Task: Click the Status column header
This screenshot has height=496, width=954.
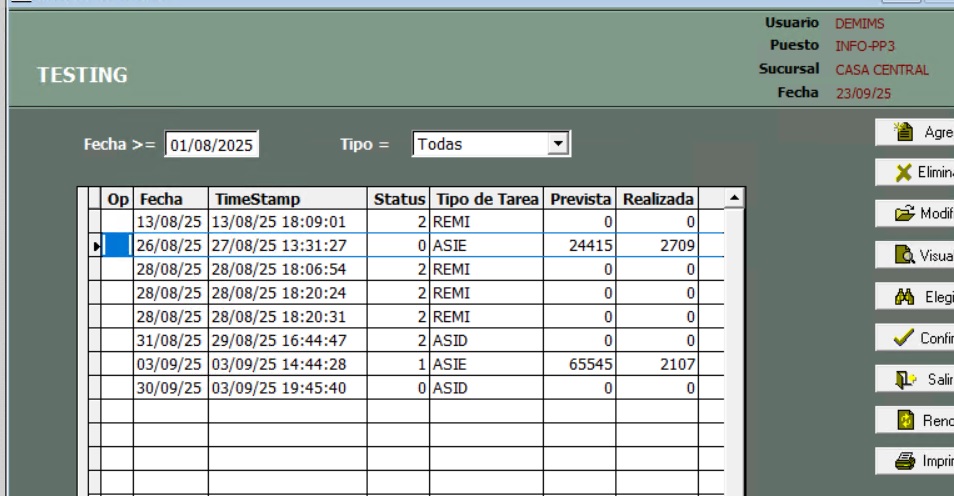Action: click(400, 200)
